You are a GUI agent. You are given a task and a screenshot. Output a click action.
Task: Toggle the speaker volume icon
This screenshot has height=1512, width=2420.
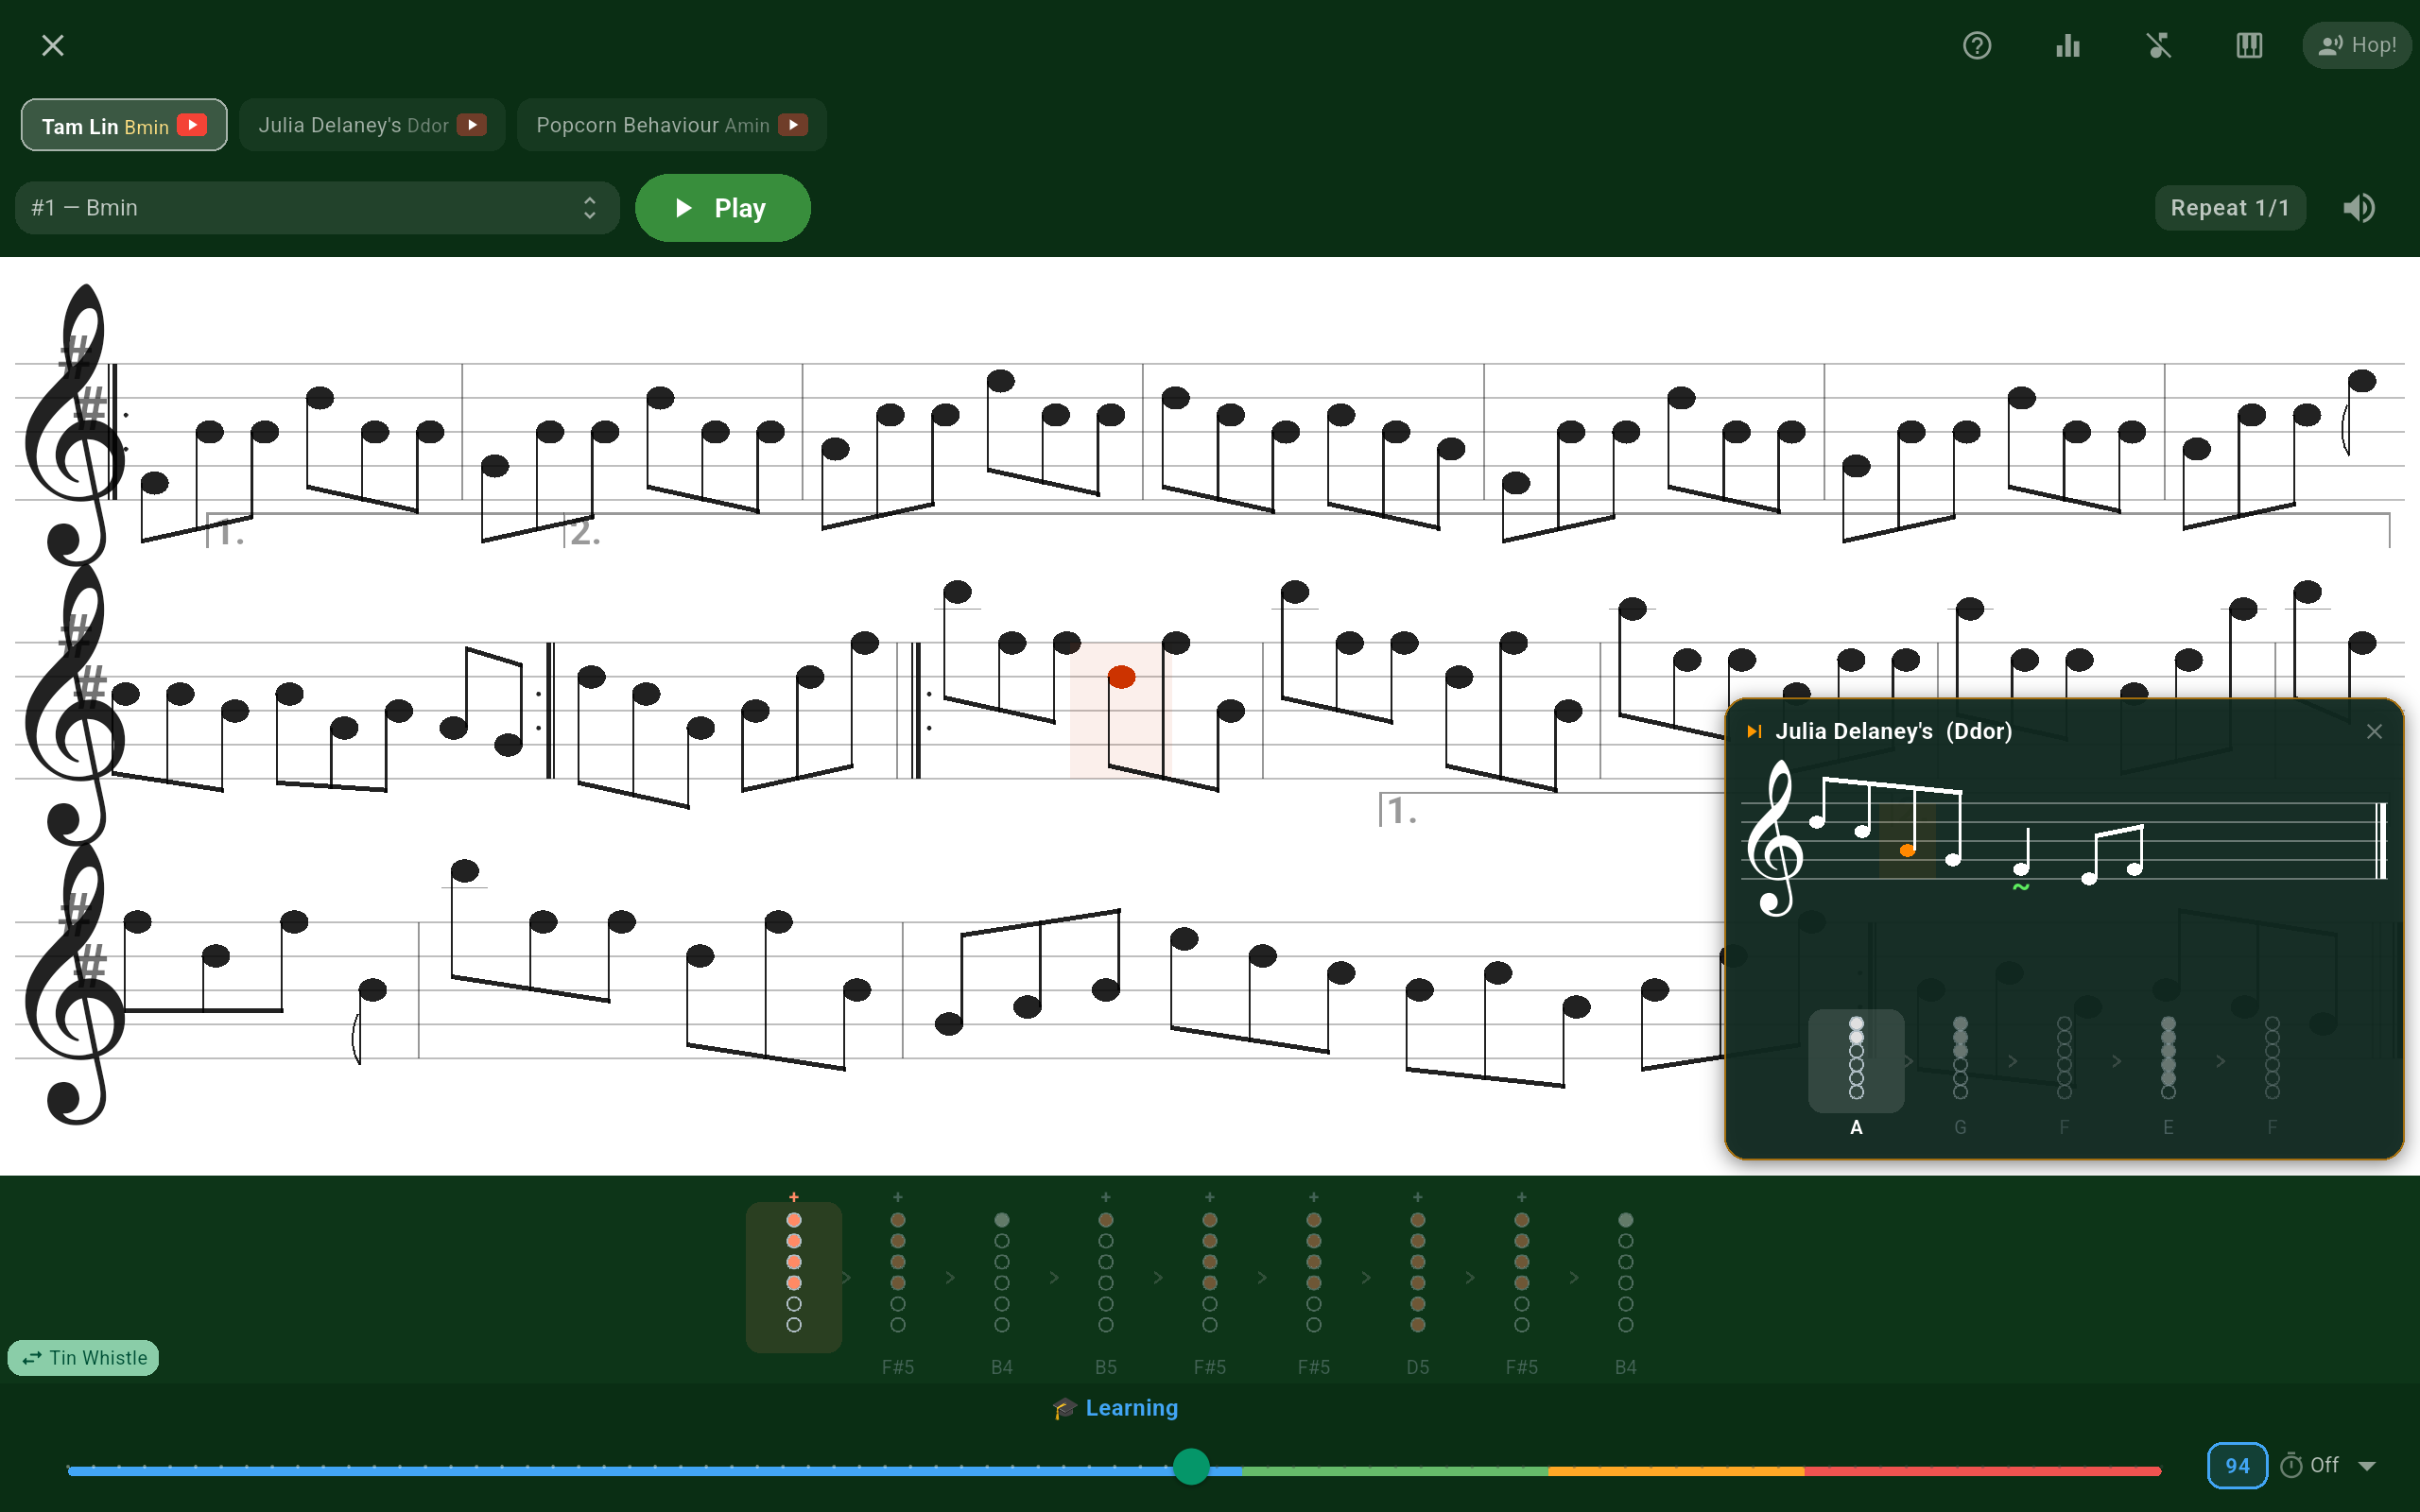pyautogui.click(x=2359, y=208)
